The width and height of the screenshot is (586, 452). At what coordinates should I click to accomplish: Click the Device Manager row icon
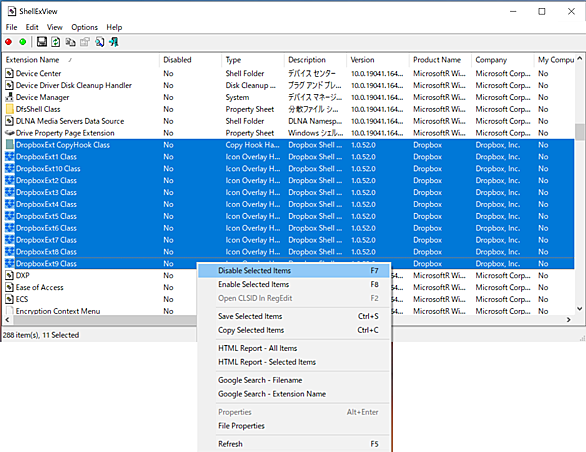click(9, 97)
